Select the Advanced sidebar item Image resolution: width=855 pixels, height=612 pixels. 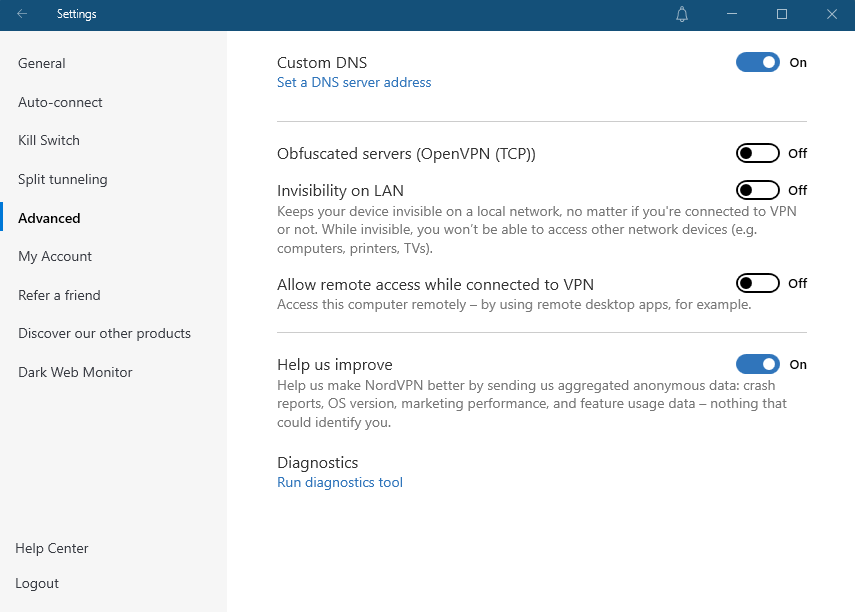[49, 218]
